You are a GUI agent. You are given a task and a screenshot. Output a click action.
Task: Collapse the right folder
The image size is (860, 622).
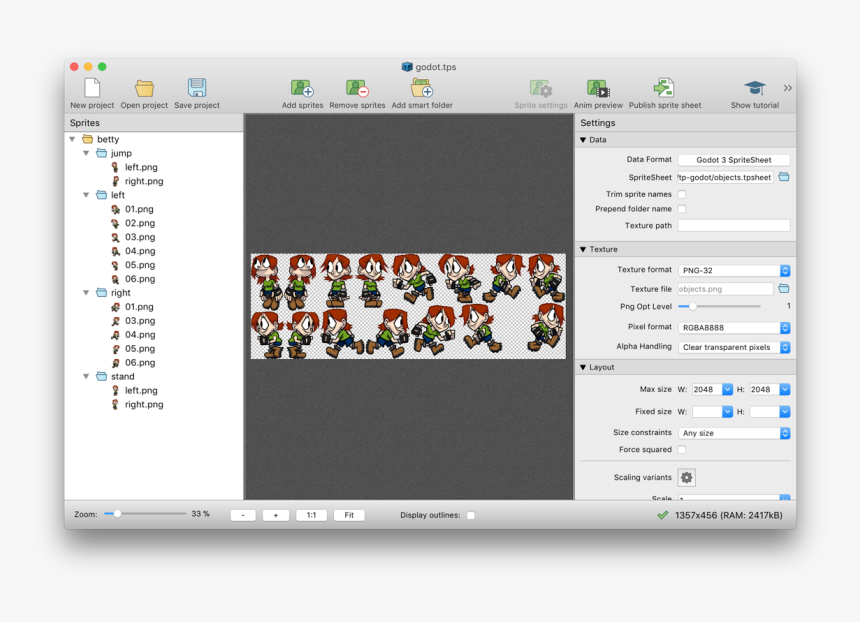pos(86,293)
